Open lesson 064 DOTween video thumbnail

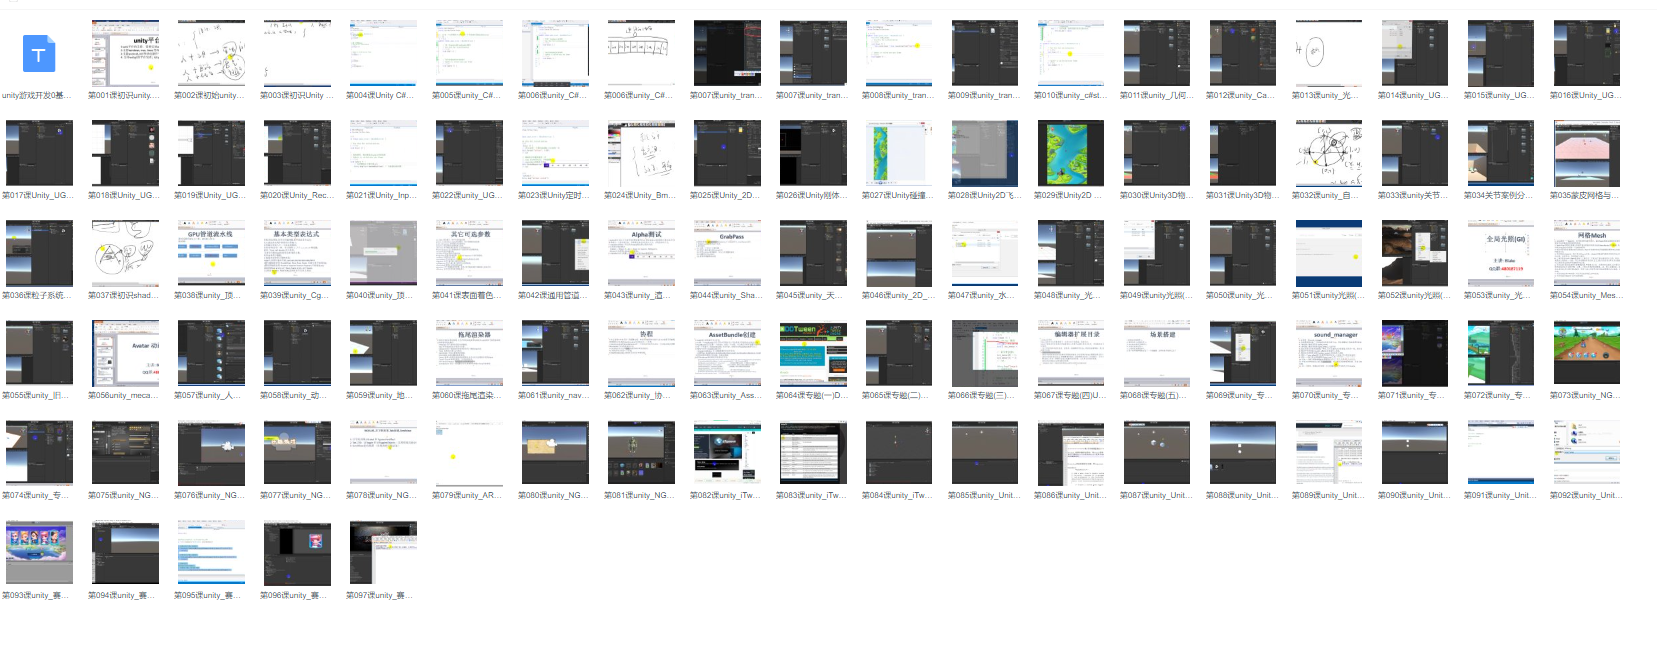[x=812, y=354]
